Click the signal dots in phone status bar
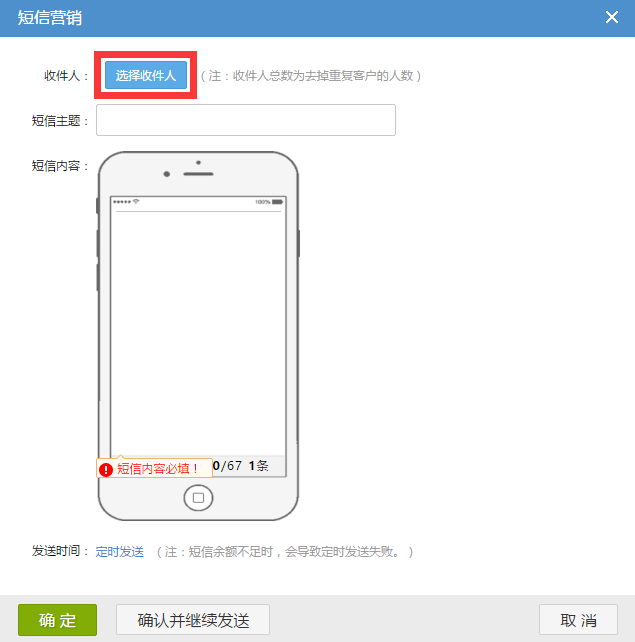This screenshot has width=635, height=642. click(122, 202)
